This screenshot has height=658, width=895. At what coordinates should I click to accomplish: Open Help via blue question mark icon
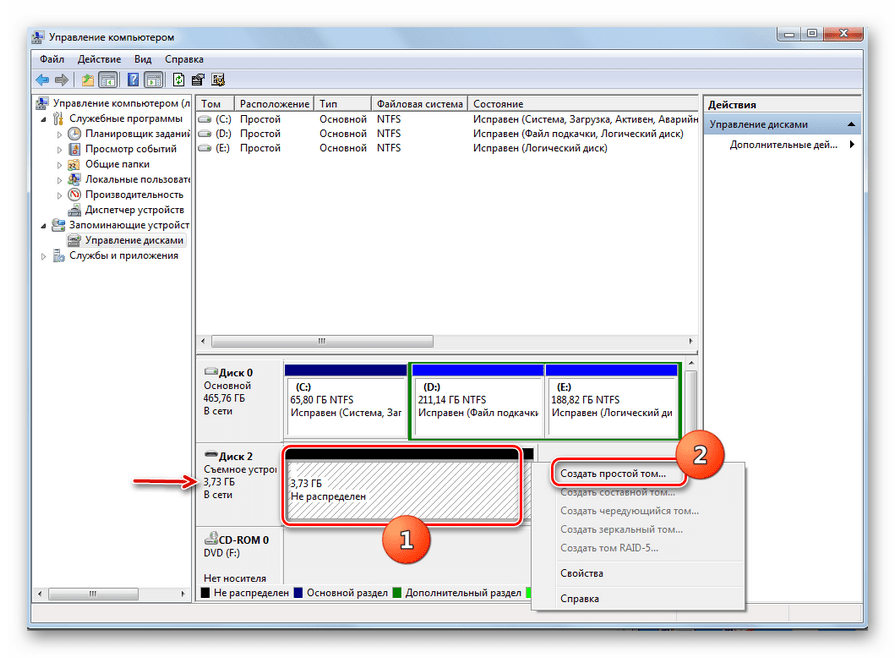coord(131,80)
